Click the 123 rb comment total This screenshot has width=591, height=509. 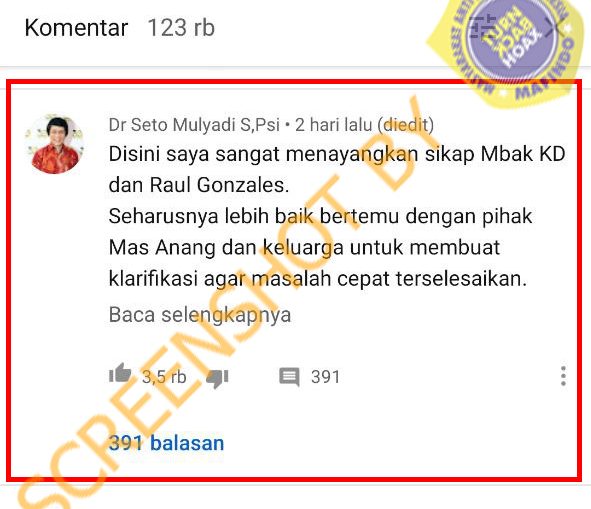[181, 28]
